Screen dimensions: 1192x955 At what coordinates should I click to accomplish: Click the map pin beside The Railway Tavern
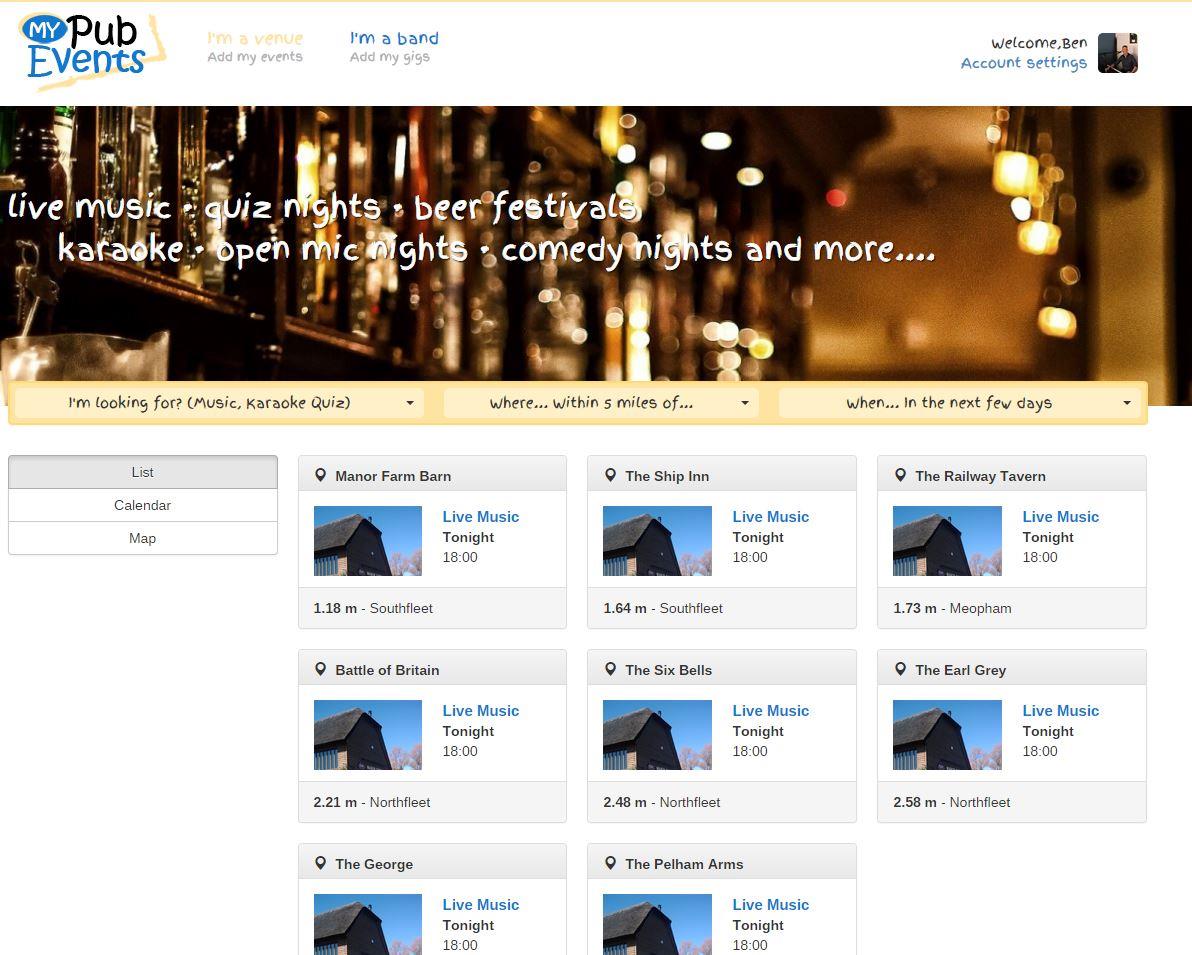(x=900, y=475)
